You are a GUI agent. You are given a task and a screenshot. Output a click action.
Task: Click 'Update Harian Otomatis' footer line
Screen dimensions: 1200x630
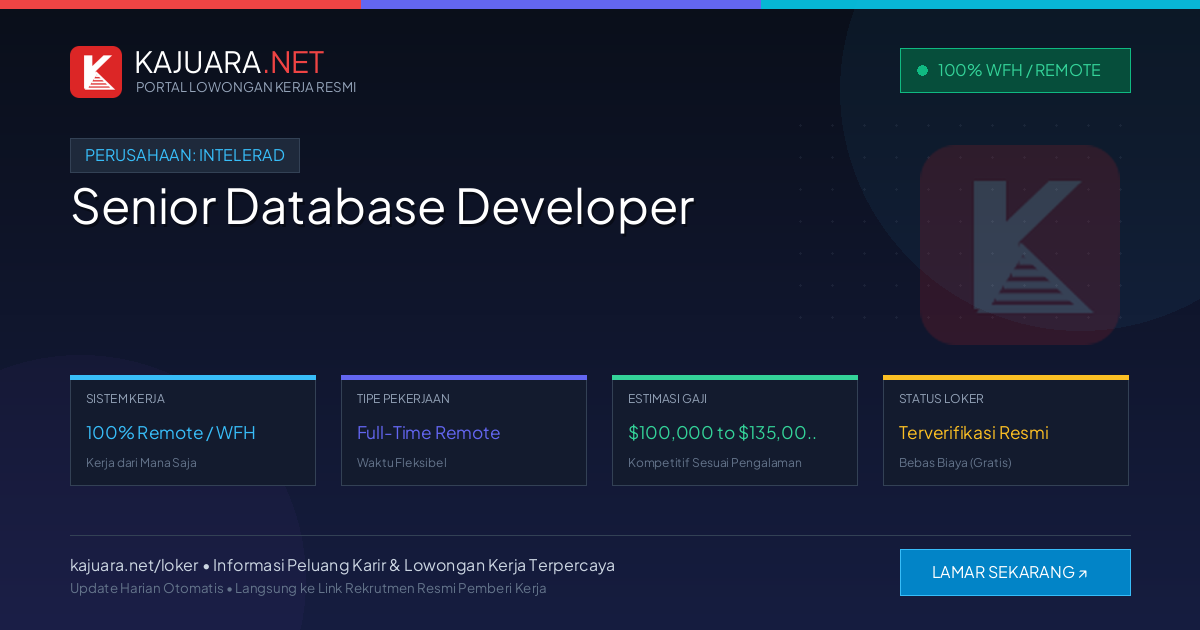pyautogui.click(x=308, y=588)
